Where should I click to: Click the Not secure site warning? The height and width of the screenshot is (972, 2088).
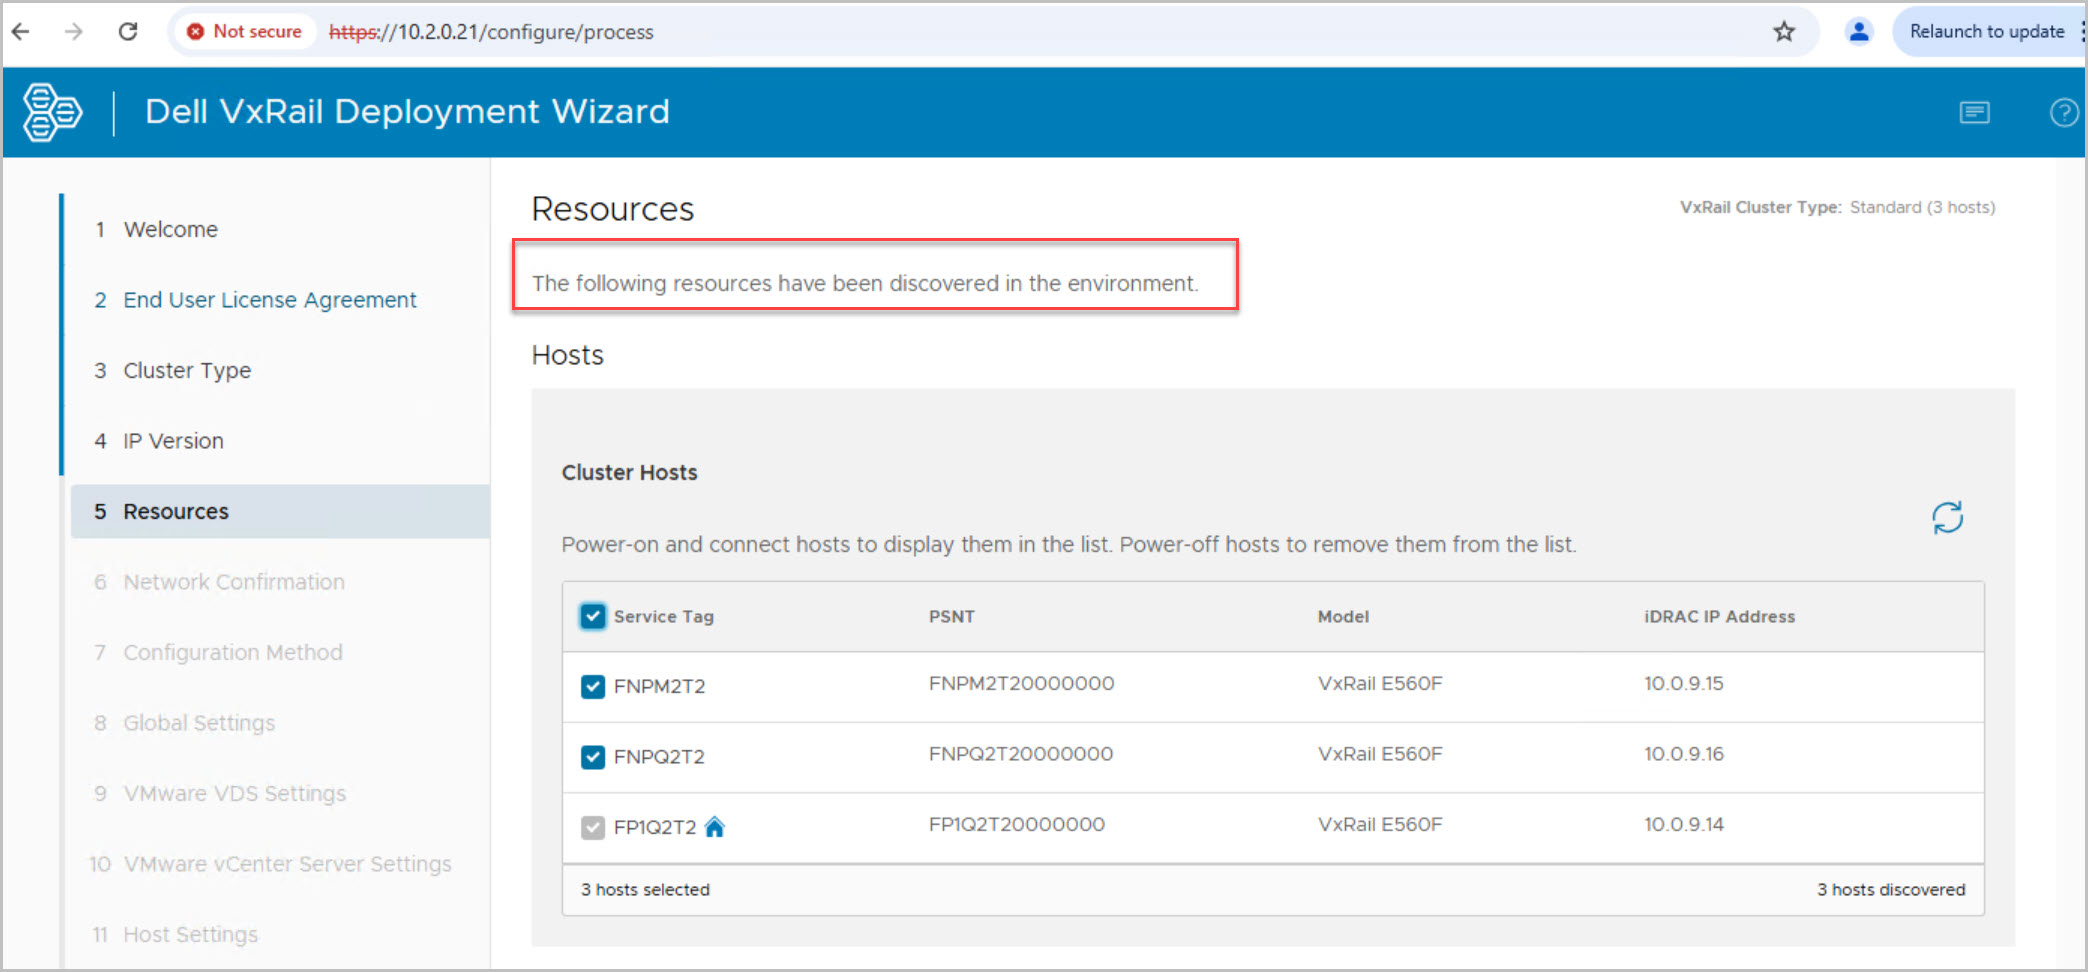(x=245, y=32)
